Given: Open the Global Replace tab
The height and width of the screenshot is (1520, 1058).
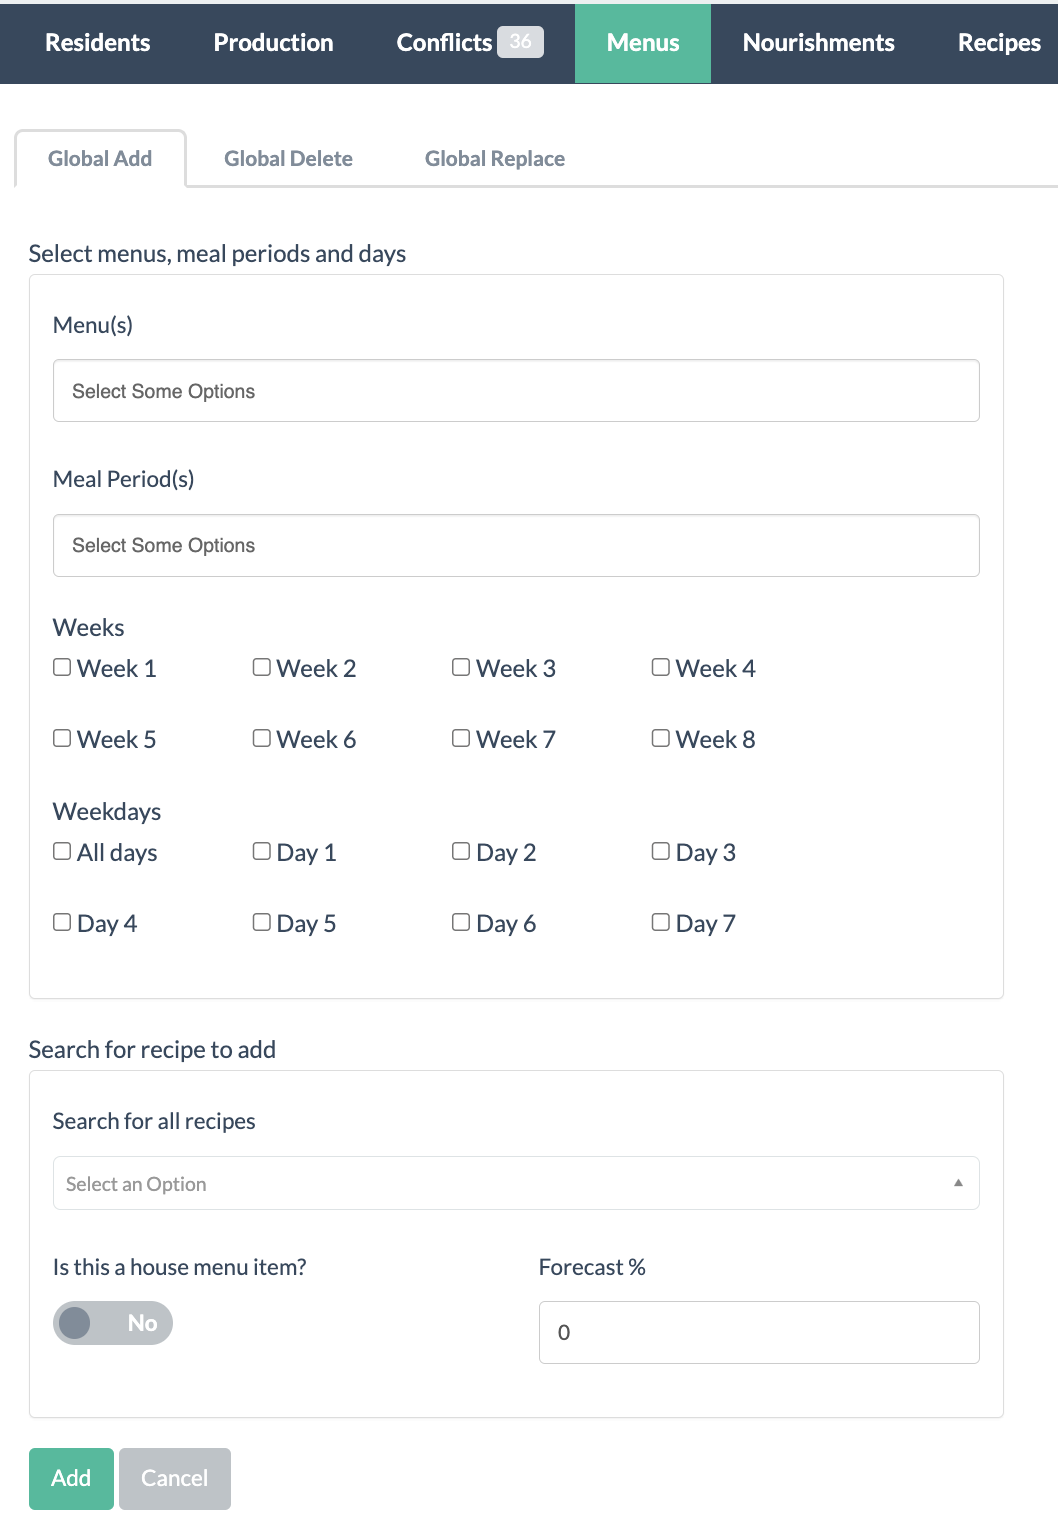Looking at the screenshot, I should pos(495,158).
